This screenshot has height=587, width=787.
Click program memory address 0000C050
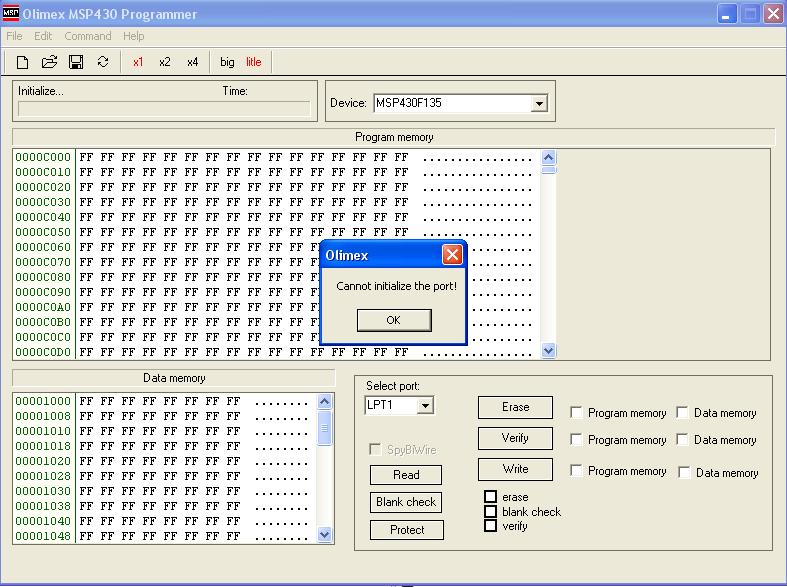click(43, 232)
